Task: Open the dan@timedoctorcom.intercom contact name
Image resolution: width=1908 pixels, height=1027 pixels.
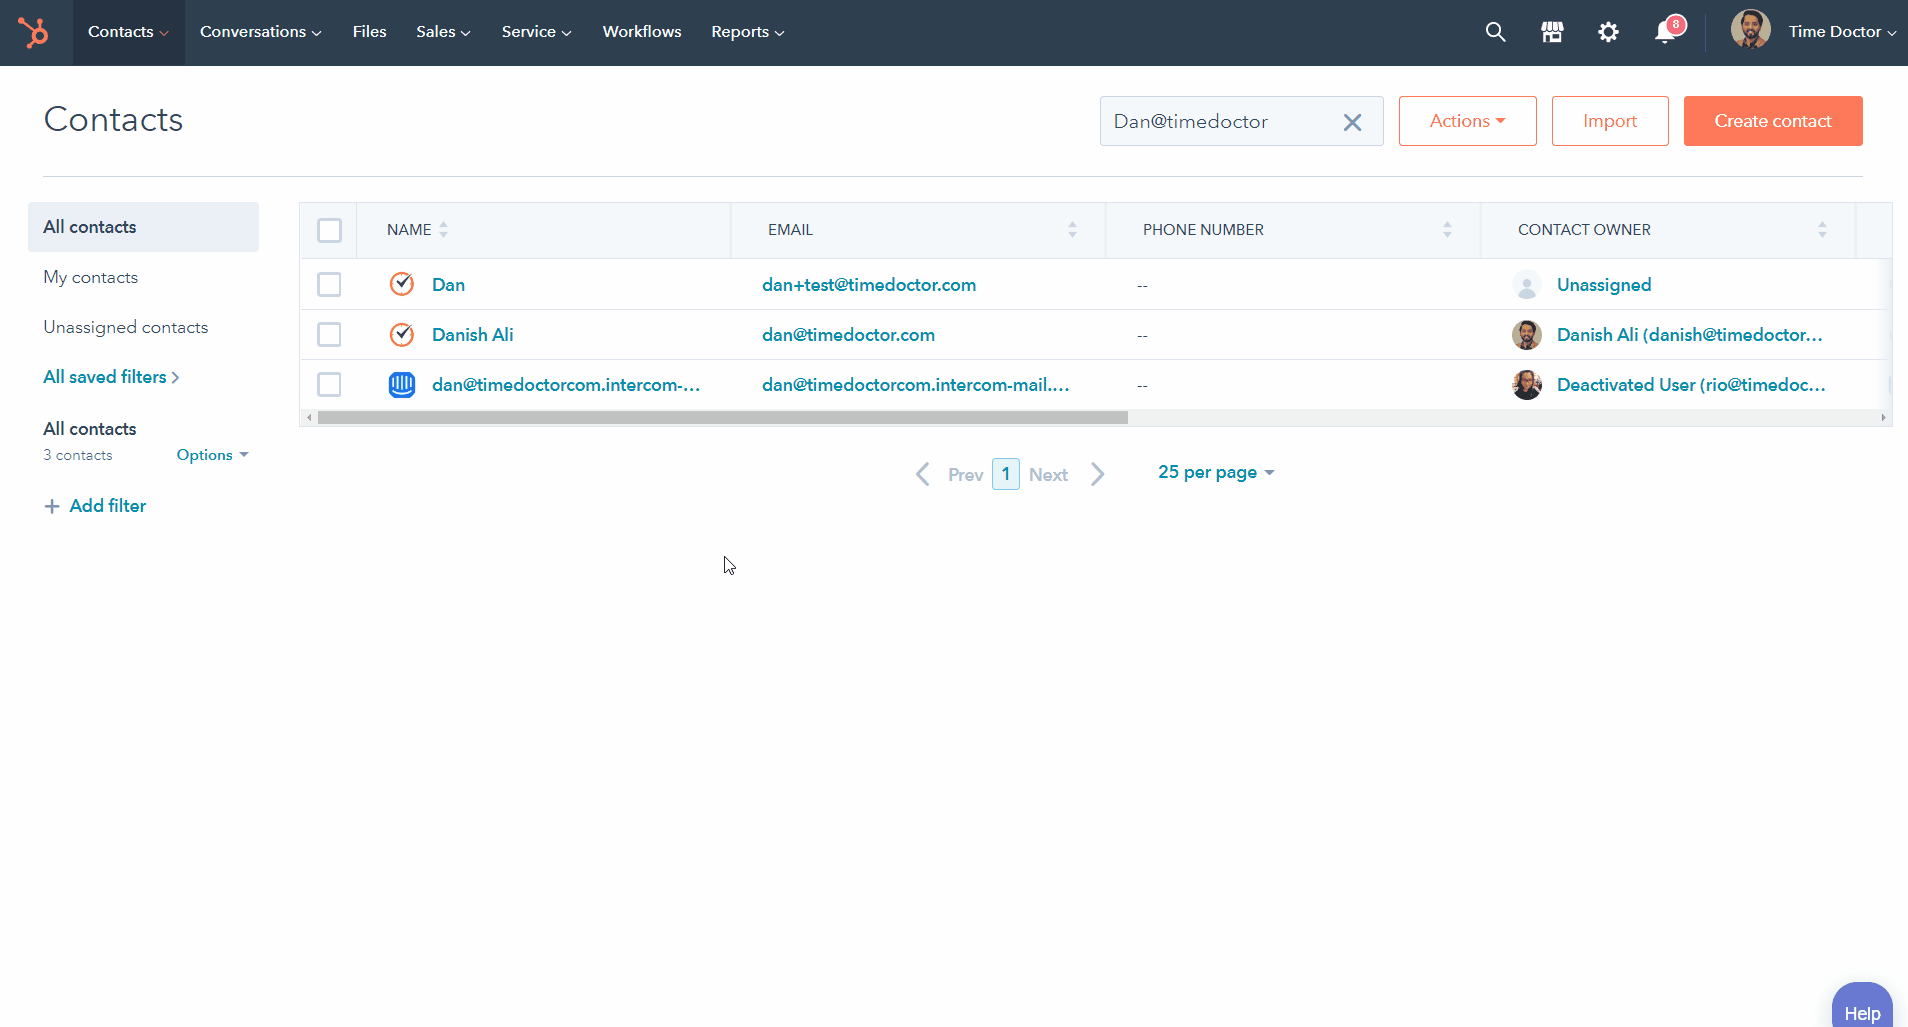Action: pyautogui.click(x=566, y=385)
